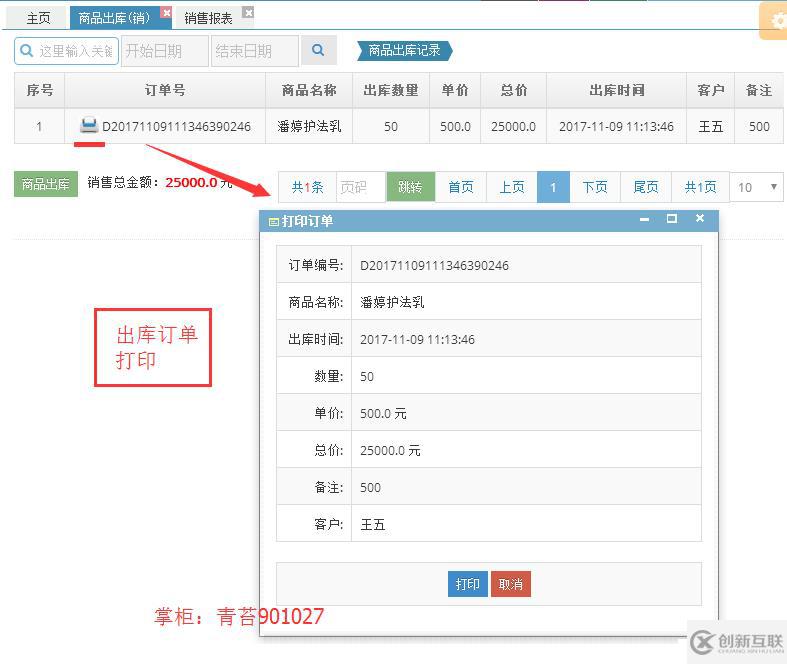Screen dimensions: 787x664
Task: Click the table cell 王五 in the row
Action: click(x=711, y=126)
